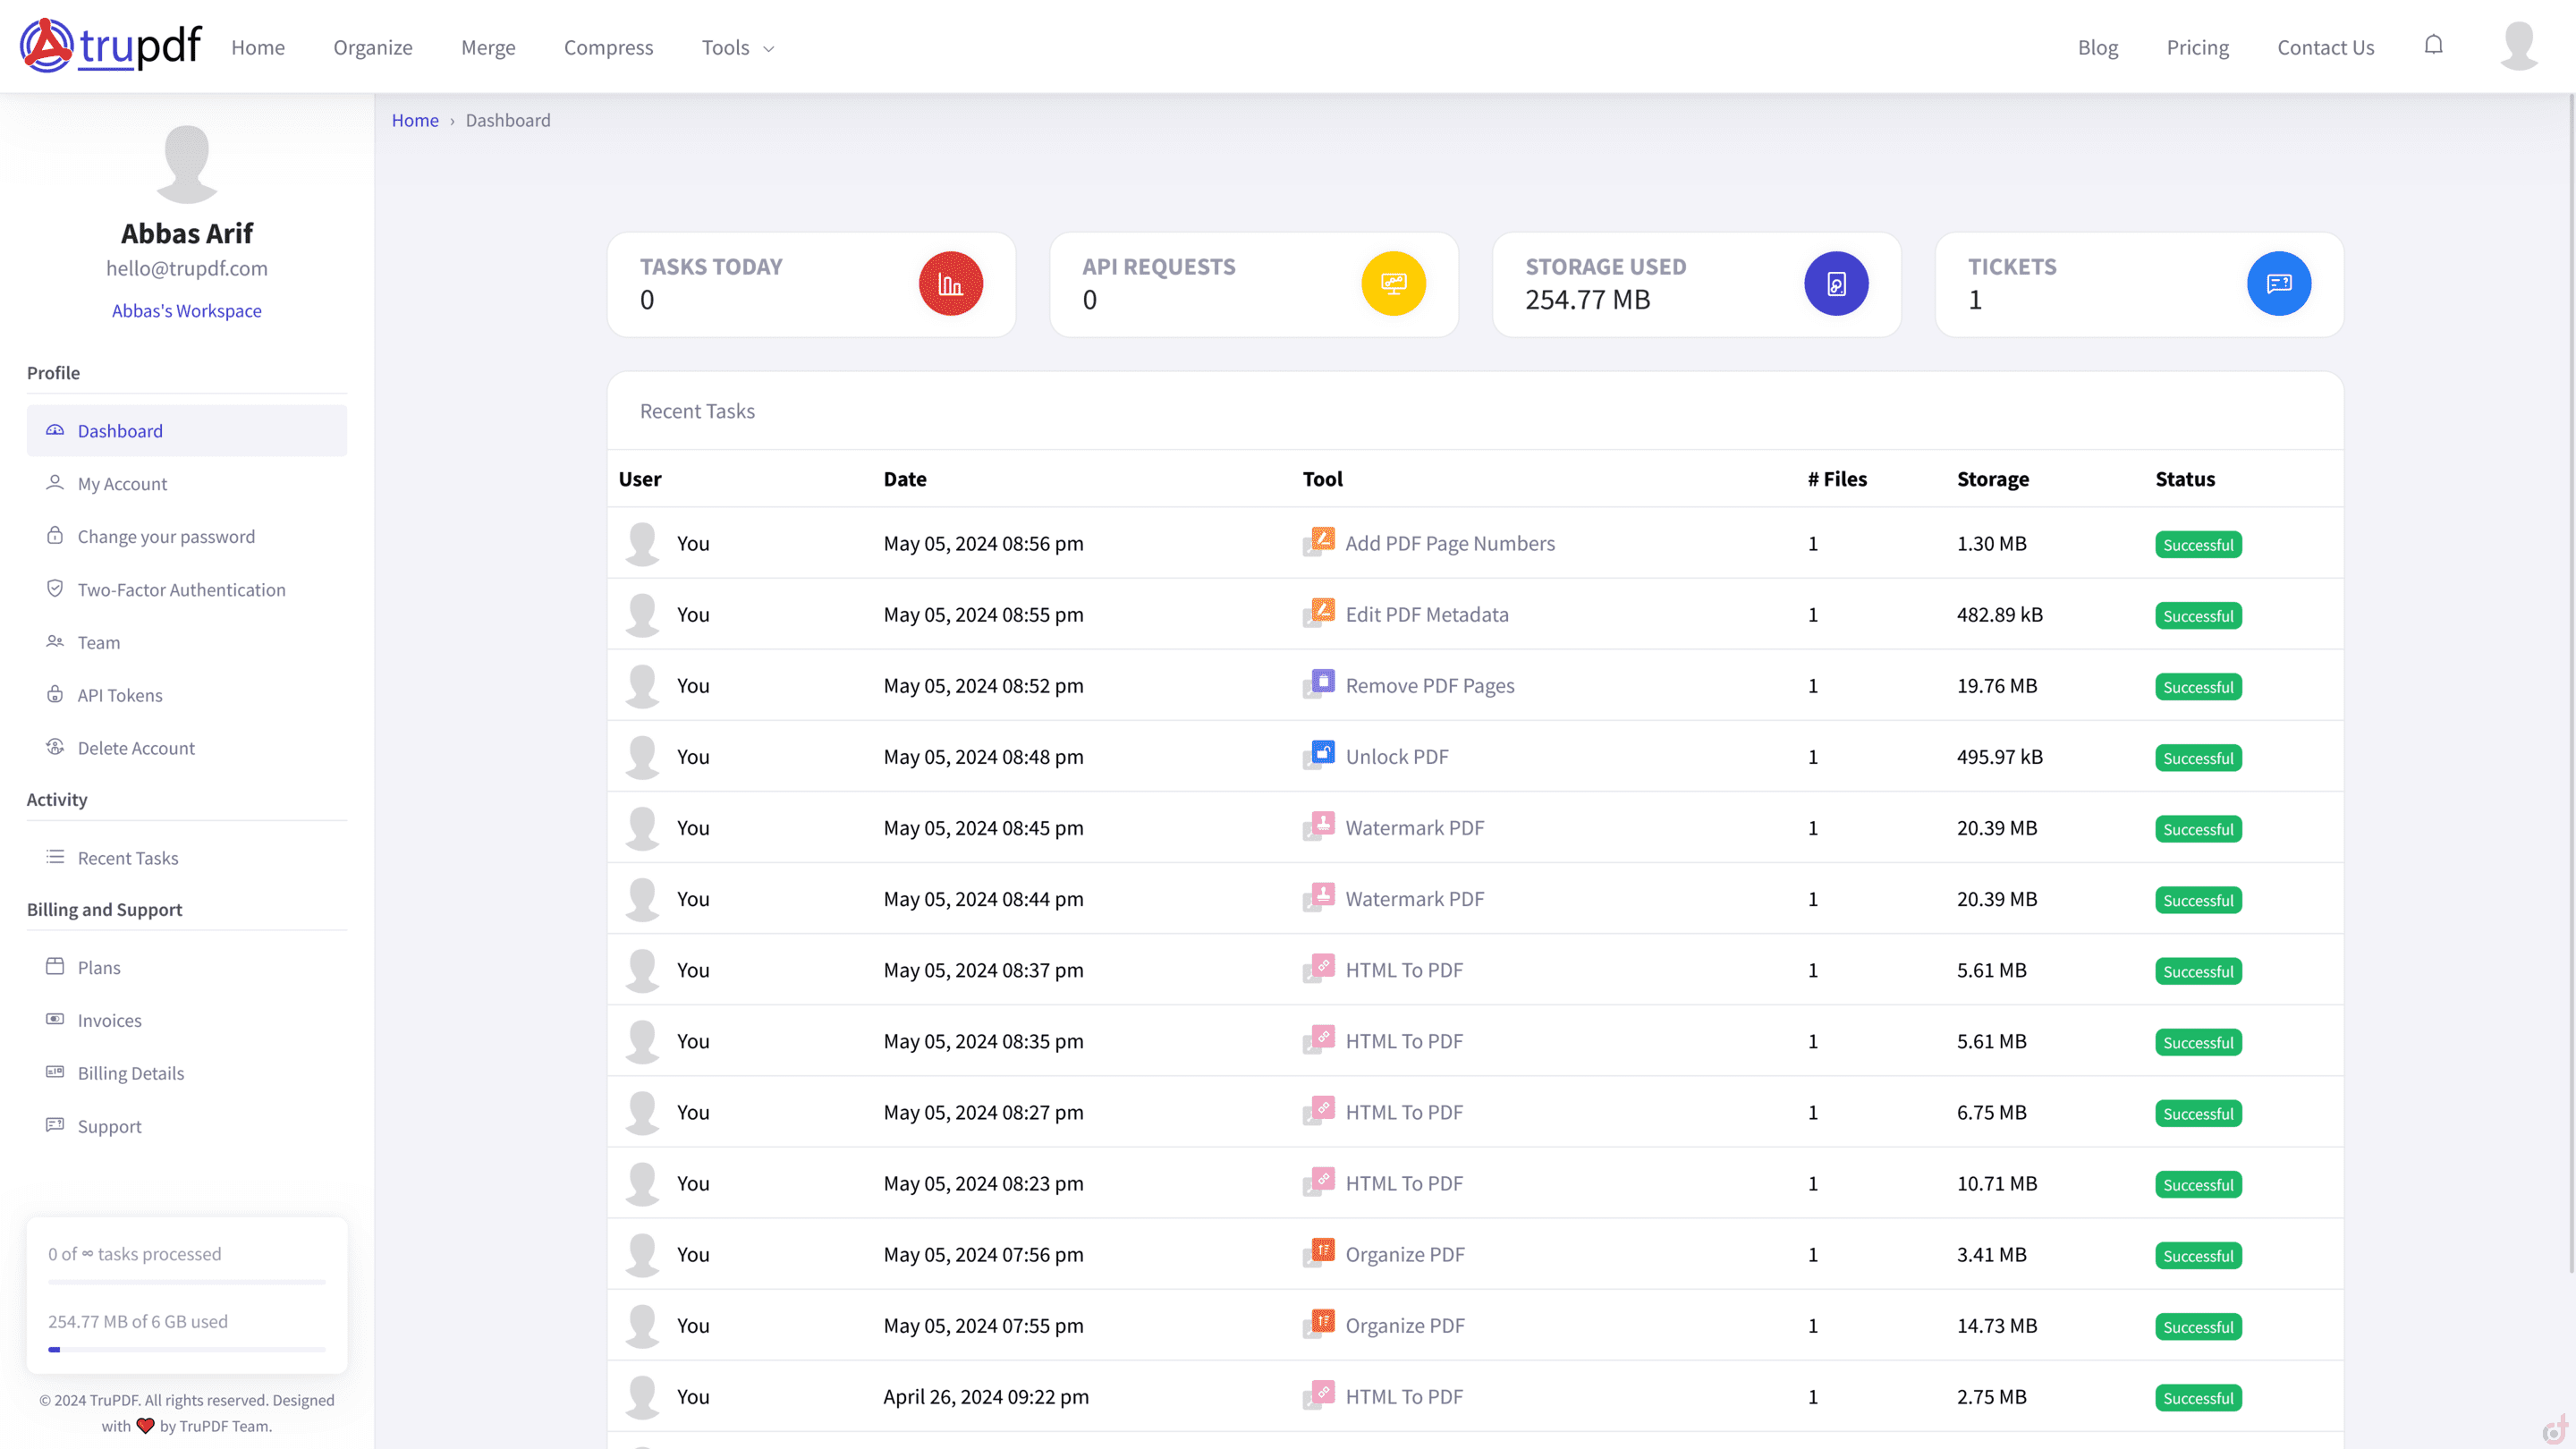Click the yellow API Requests icon
The height and width of the screenshot is (1449, 2576).
pos(1393,284)
